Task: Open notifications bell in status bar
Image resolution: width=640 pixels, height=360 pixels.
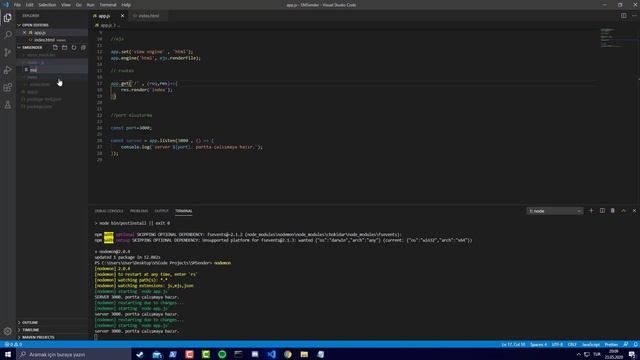Action: coord(635,344)
